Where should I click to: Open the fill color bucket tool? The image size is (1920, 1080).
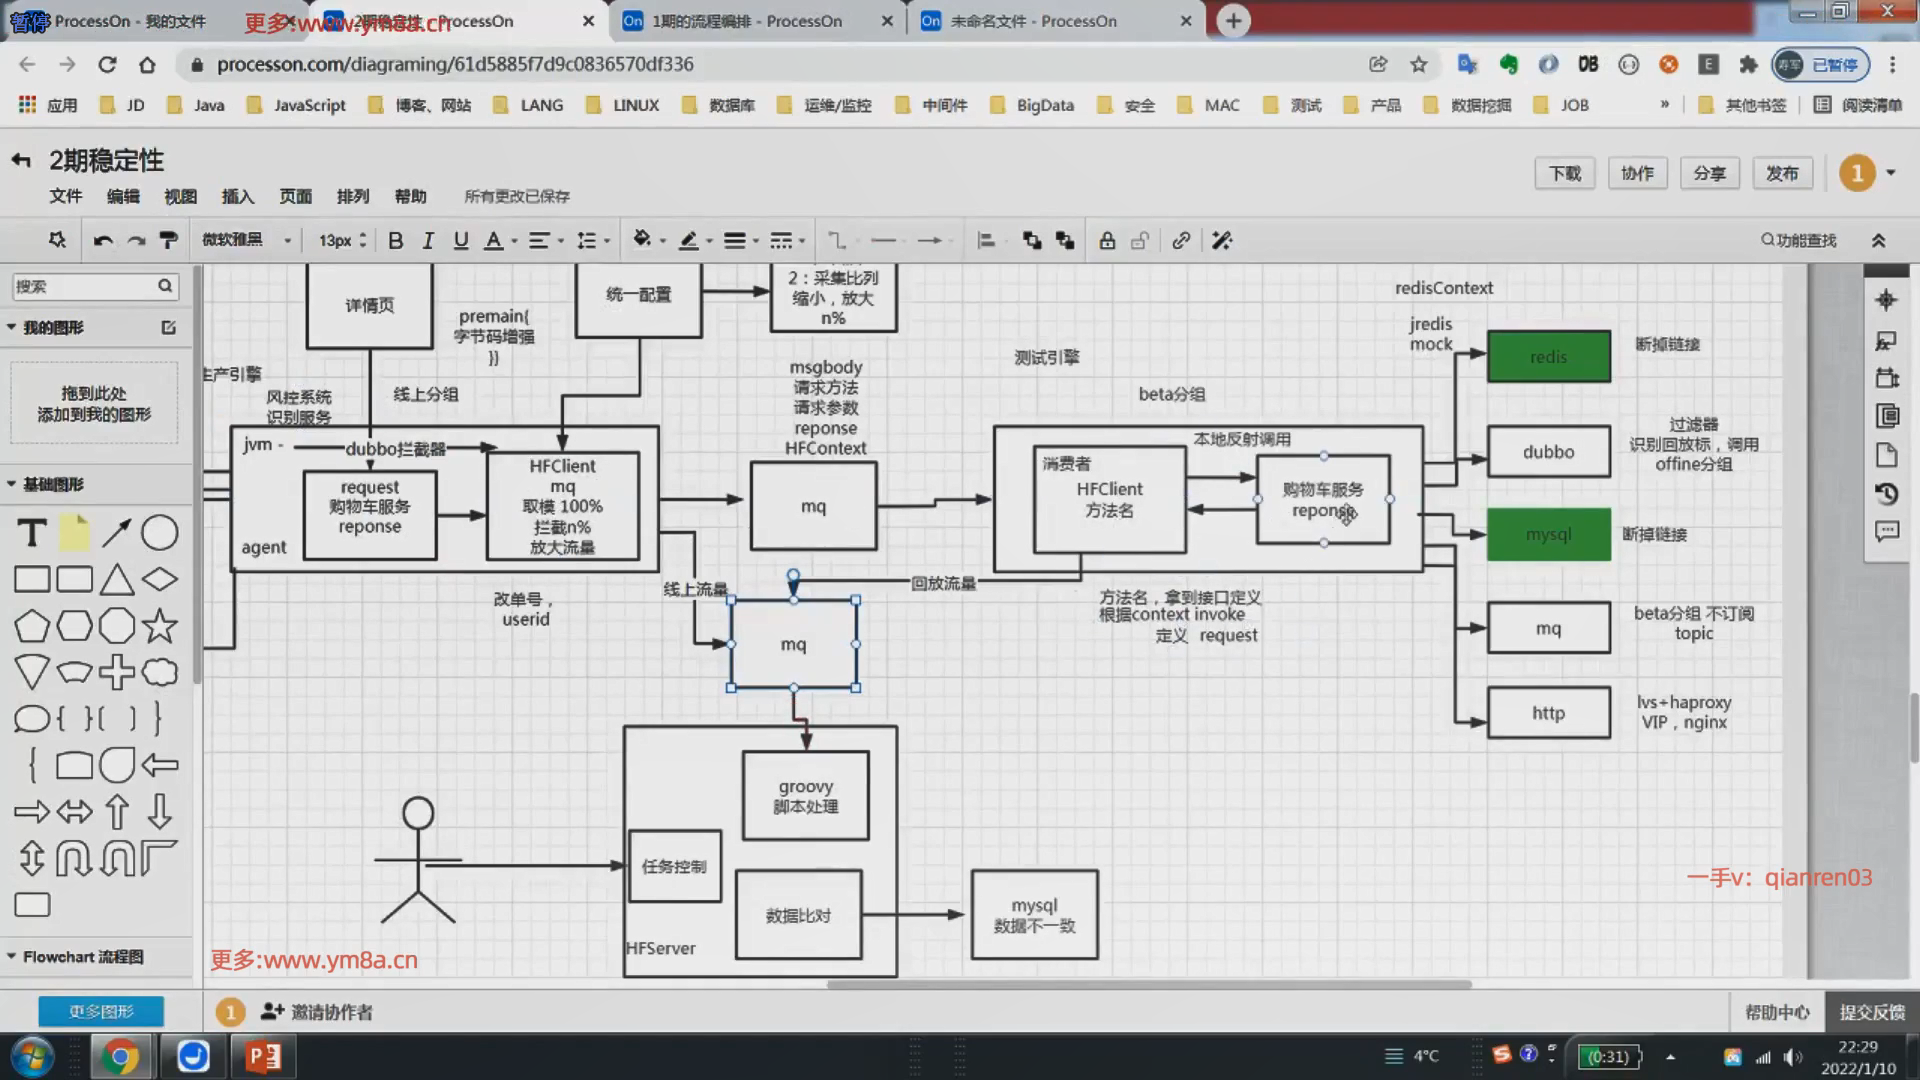click(x=642, y=240)
